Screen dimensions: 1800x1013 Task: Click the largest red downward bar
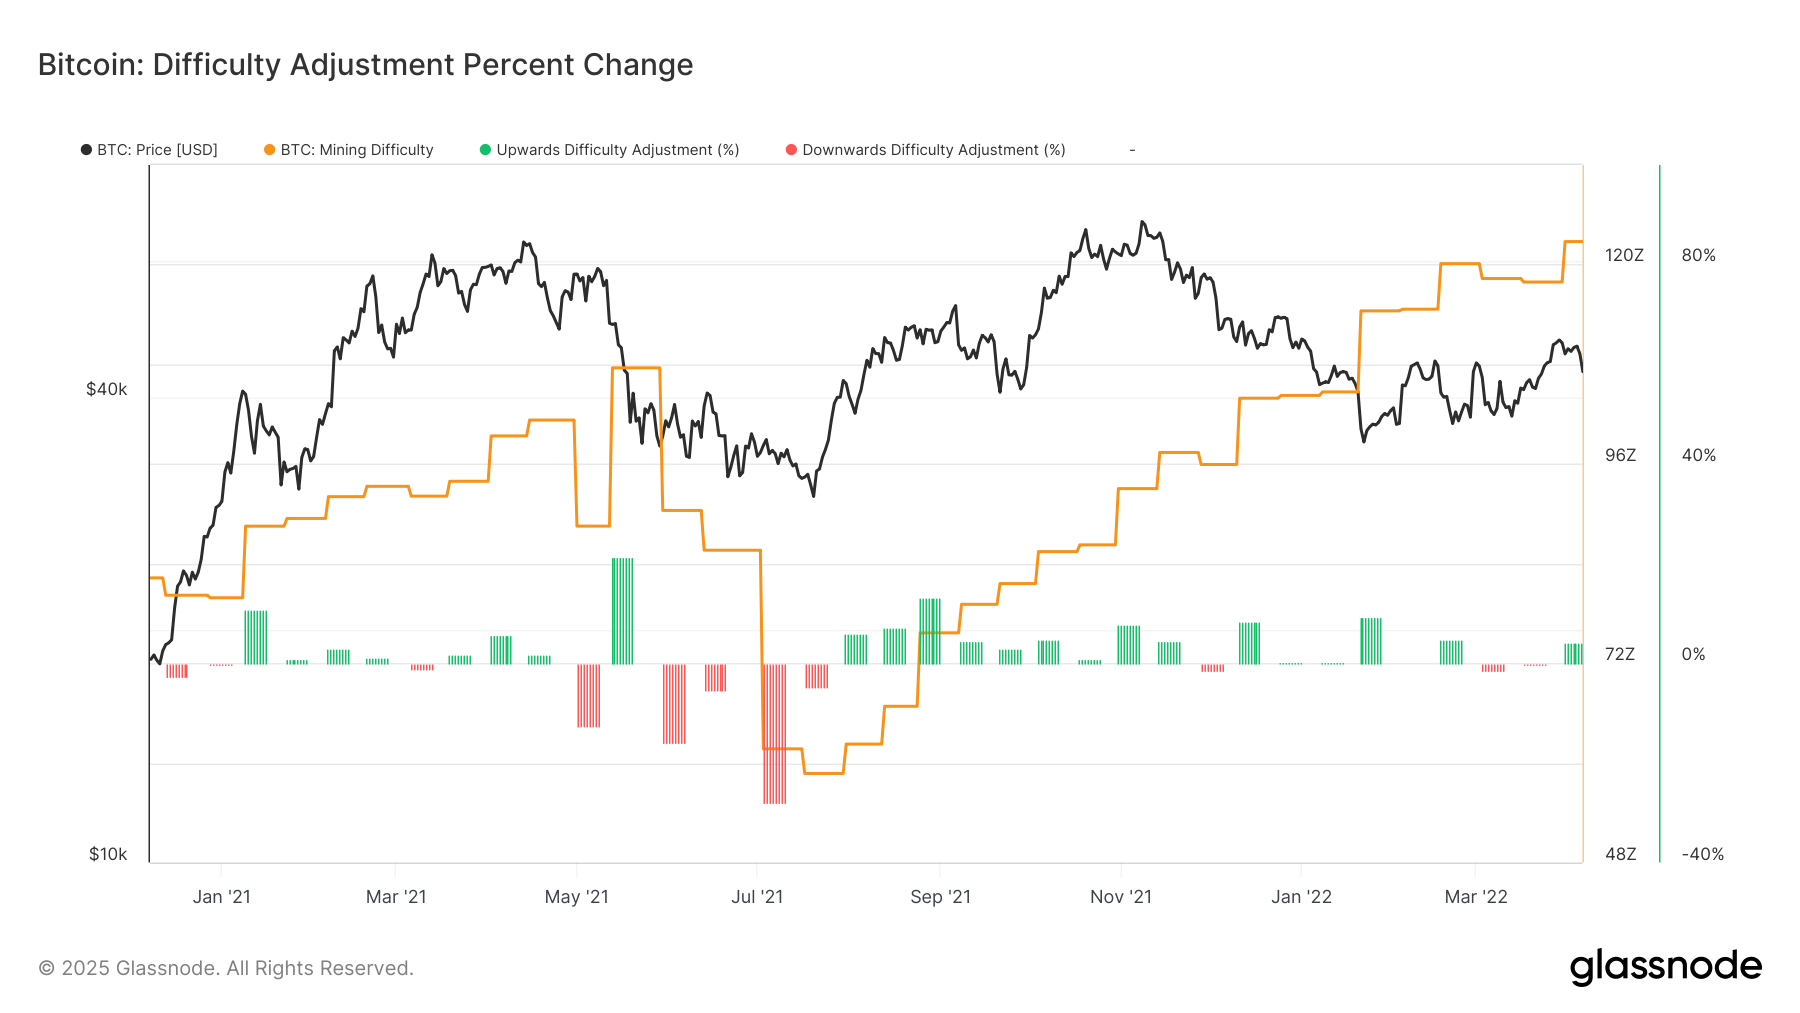(774, 733)
